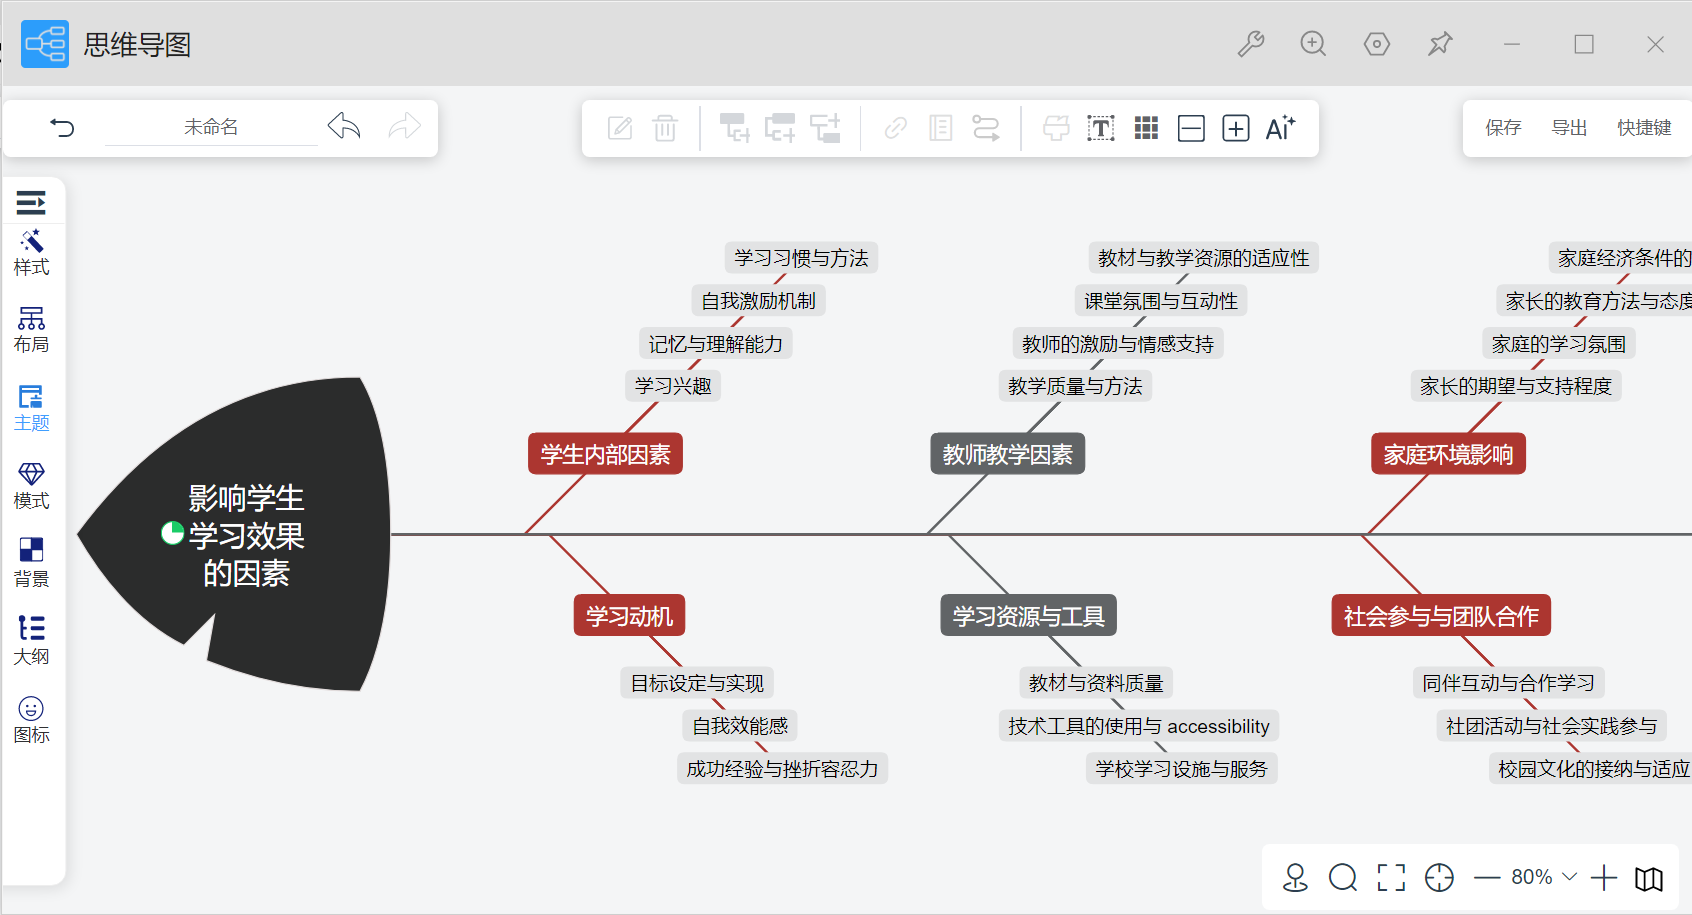Open the 主题 theme panel
Image resolution: width=1692 pixels, height=915 pixels.
(31, 409)
